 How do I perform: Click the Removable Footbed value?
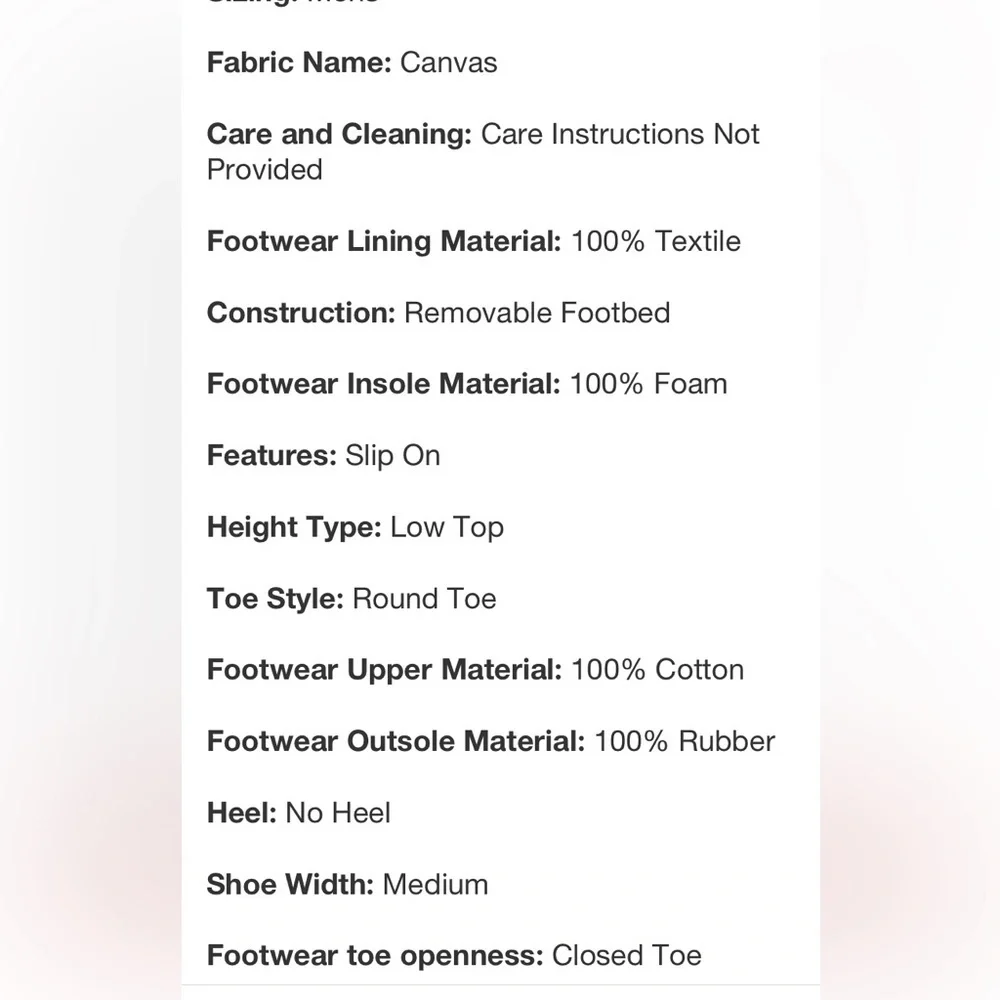[537, 313]
